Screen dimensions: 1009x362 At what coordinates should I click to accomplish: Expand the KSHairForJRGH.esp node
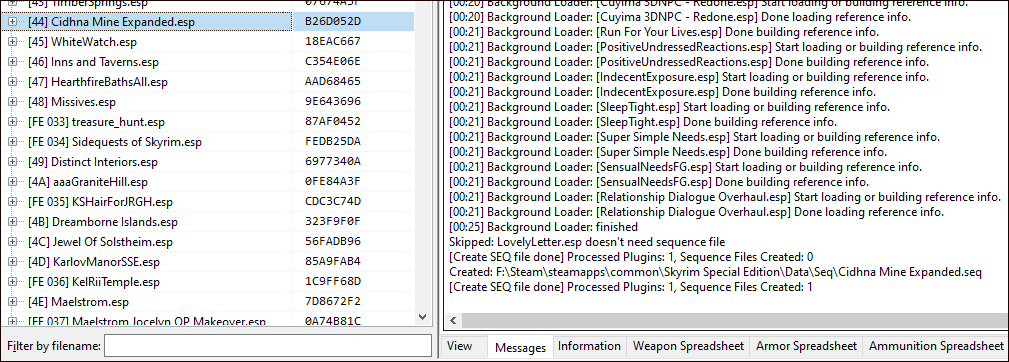click(13, 201)
